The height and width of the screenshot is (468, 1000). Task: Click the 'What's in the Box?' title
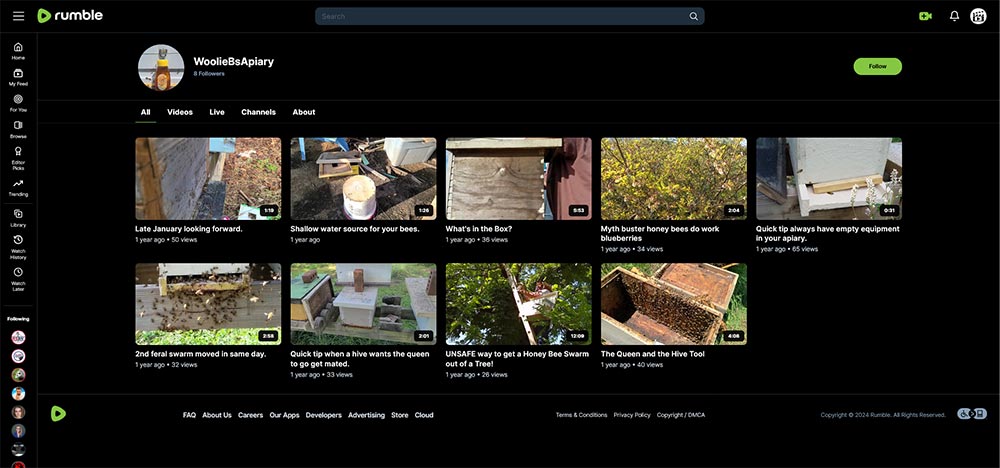coord(478,229)
